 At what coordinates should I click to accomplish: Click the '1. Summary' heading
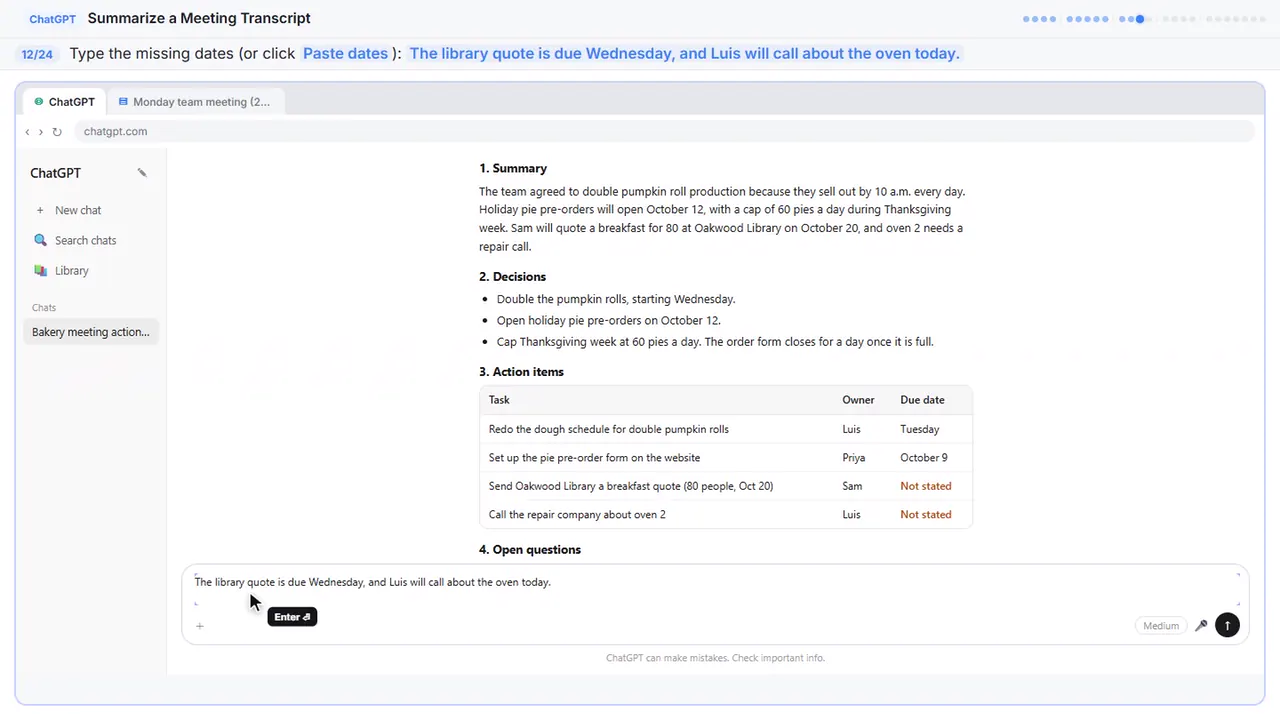tap(513, 168)
